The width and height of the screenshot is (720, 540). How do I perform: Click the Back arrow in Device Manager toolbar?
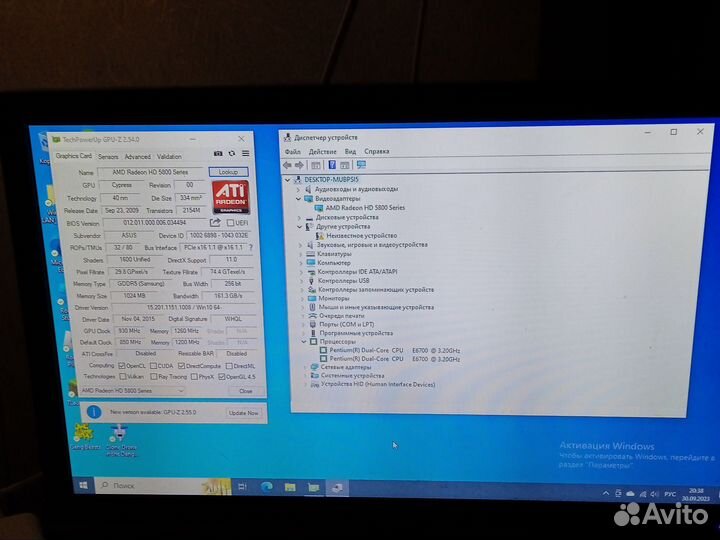pos(287,165)
